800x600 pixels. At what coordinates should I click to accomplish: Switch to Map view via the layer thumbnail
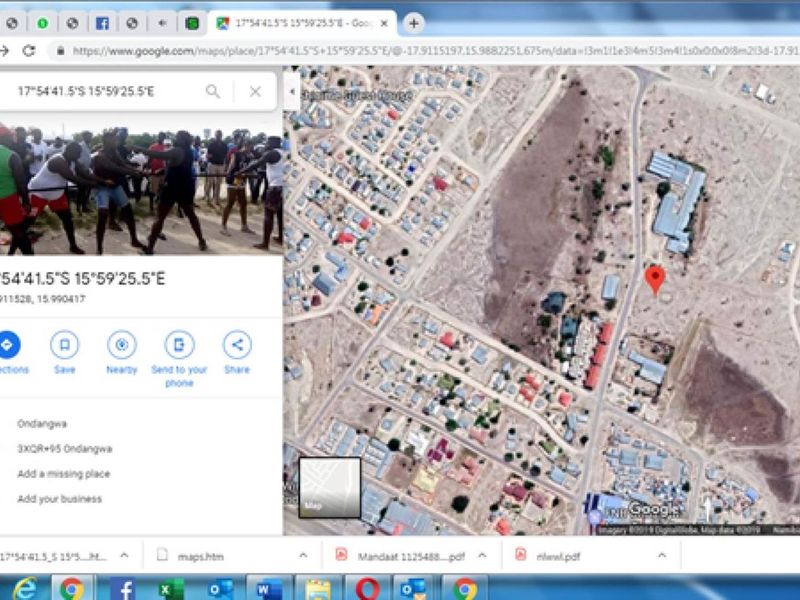pos(330,488)
